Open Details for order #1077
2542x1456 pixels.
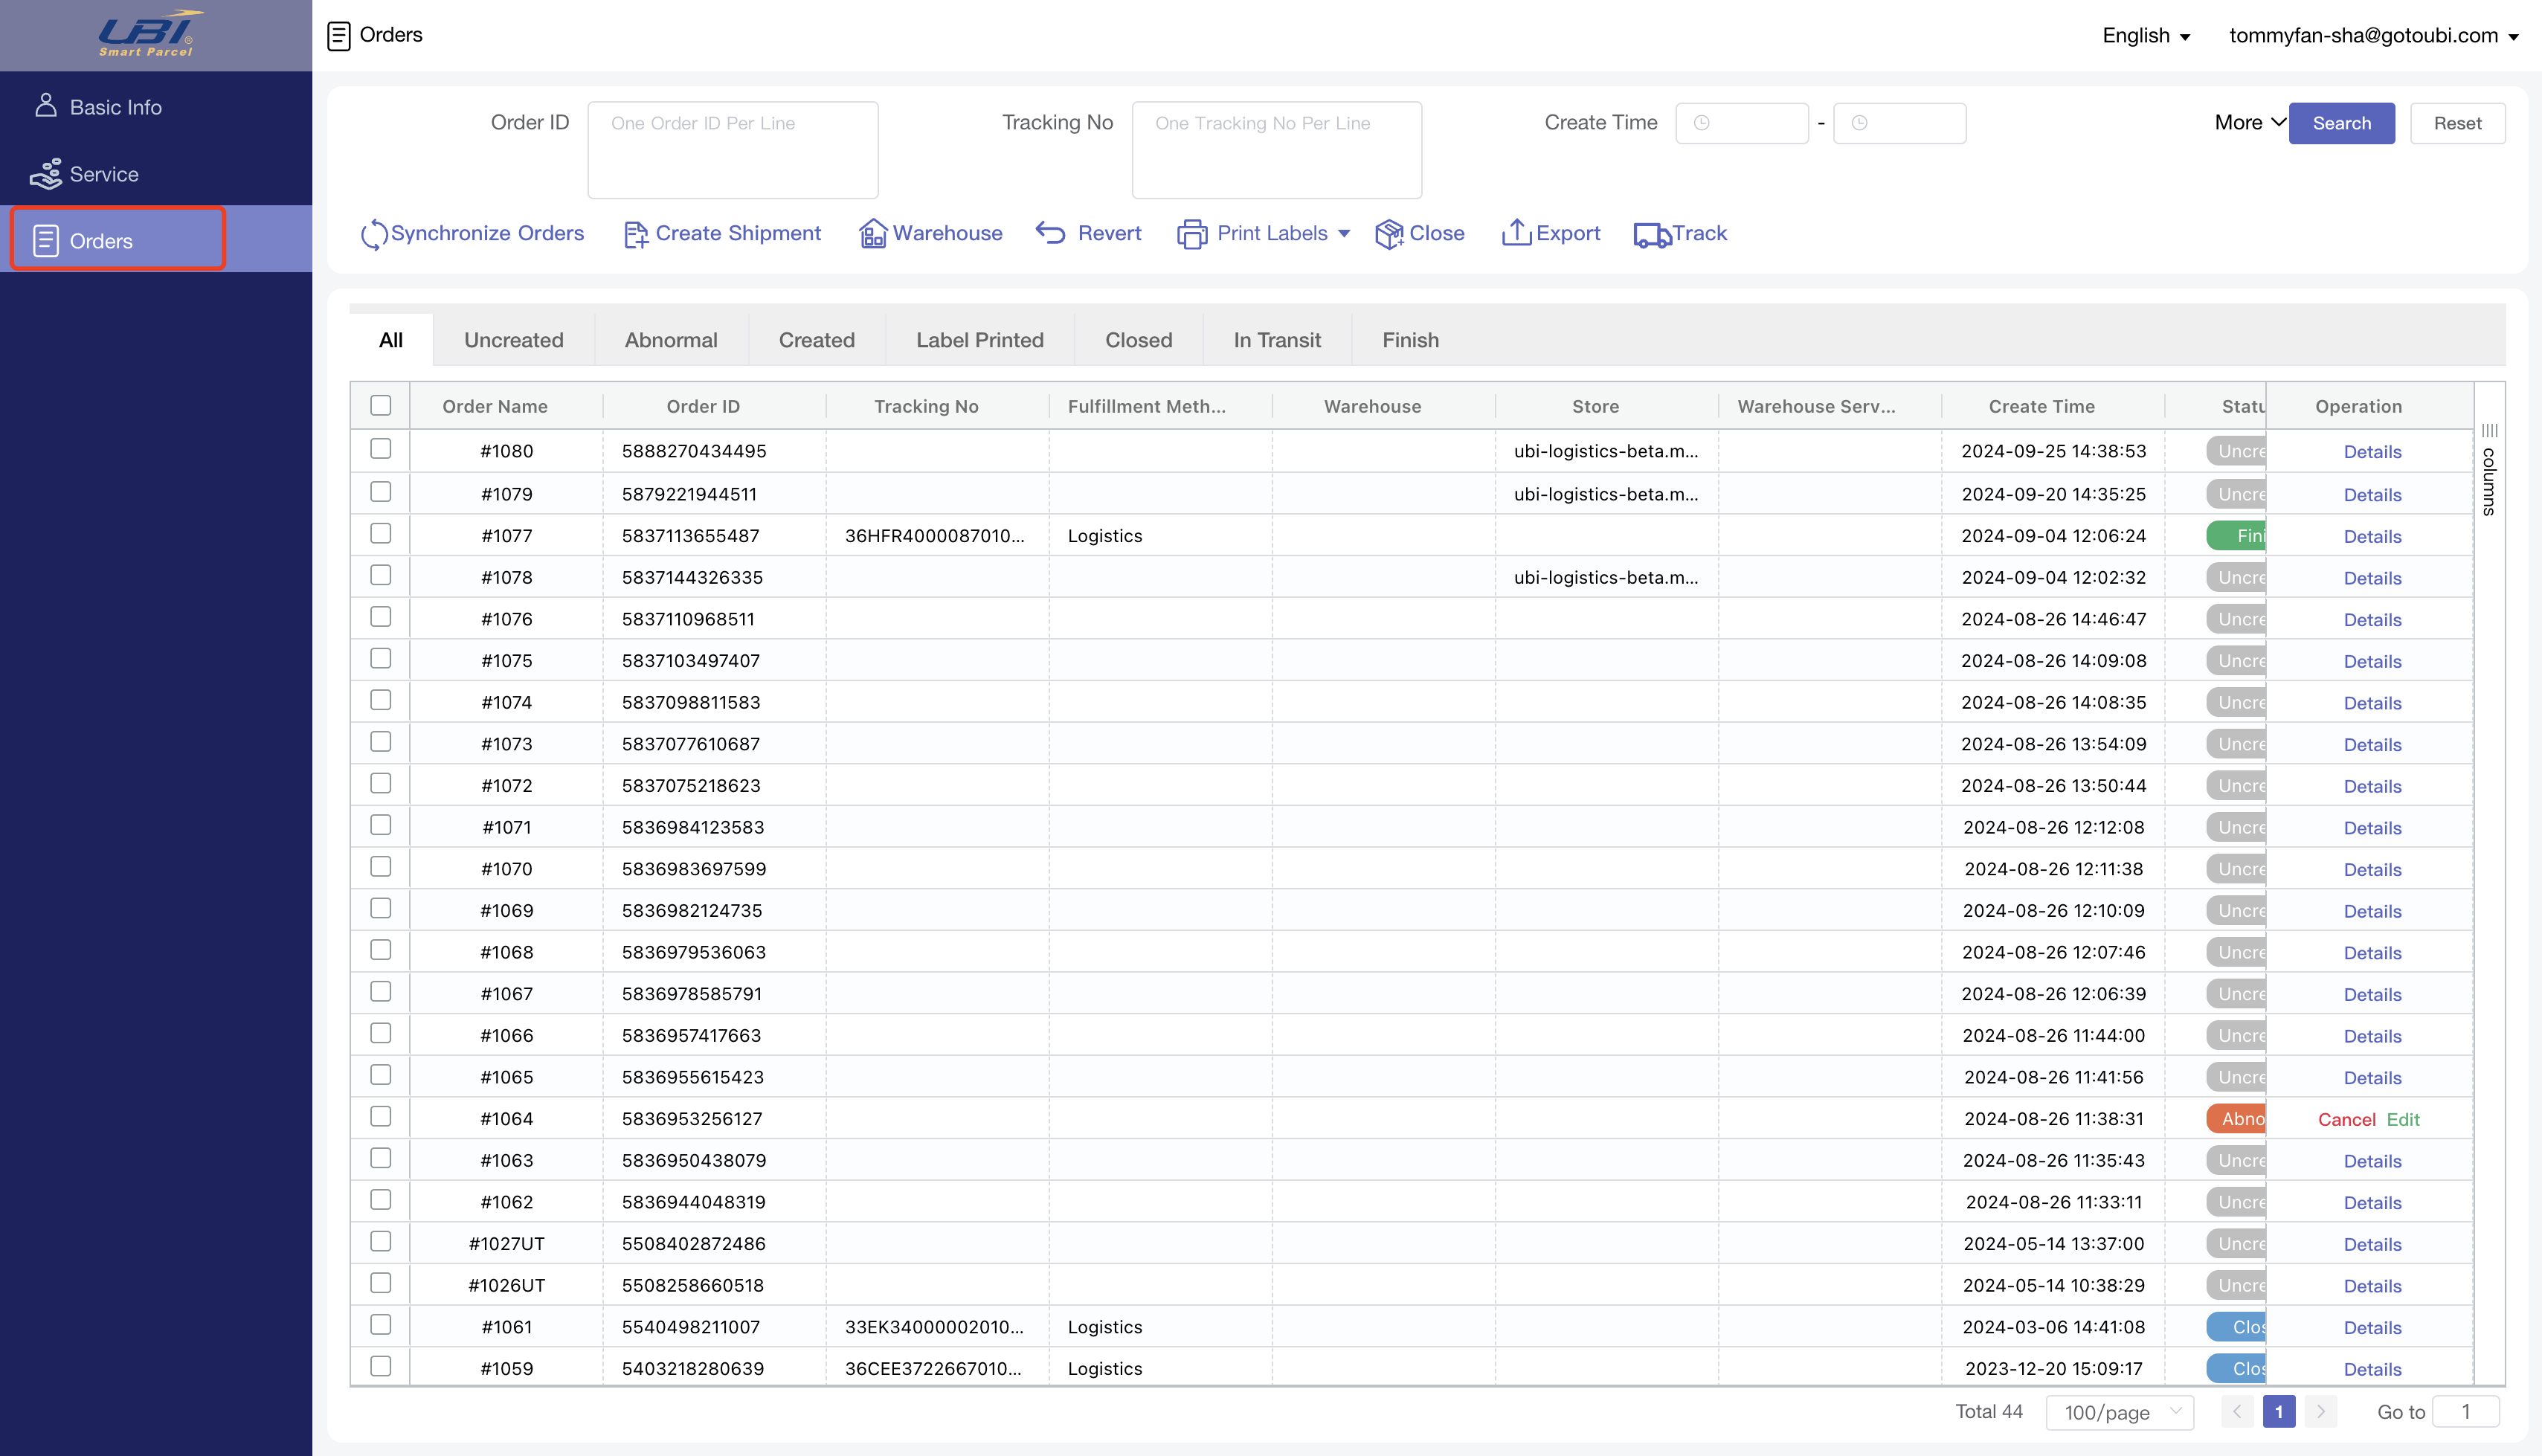click(x=2373, y=537)
